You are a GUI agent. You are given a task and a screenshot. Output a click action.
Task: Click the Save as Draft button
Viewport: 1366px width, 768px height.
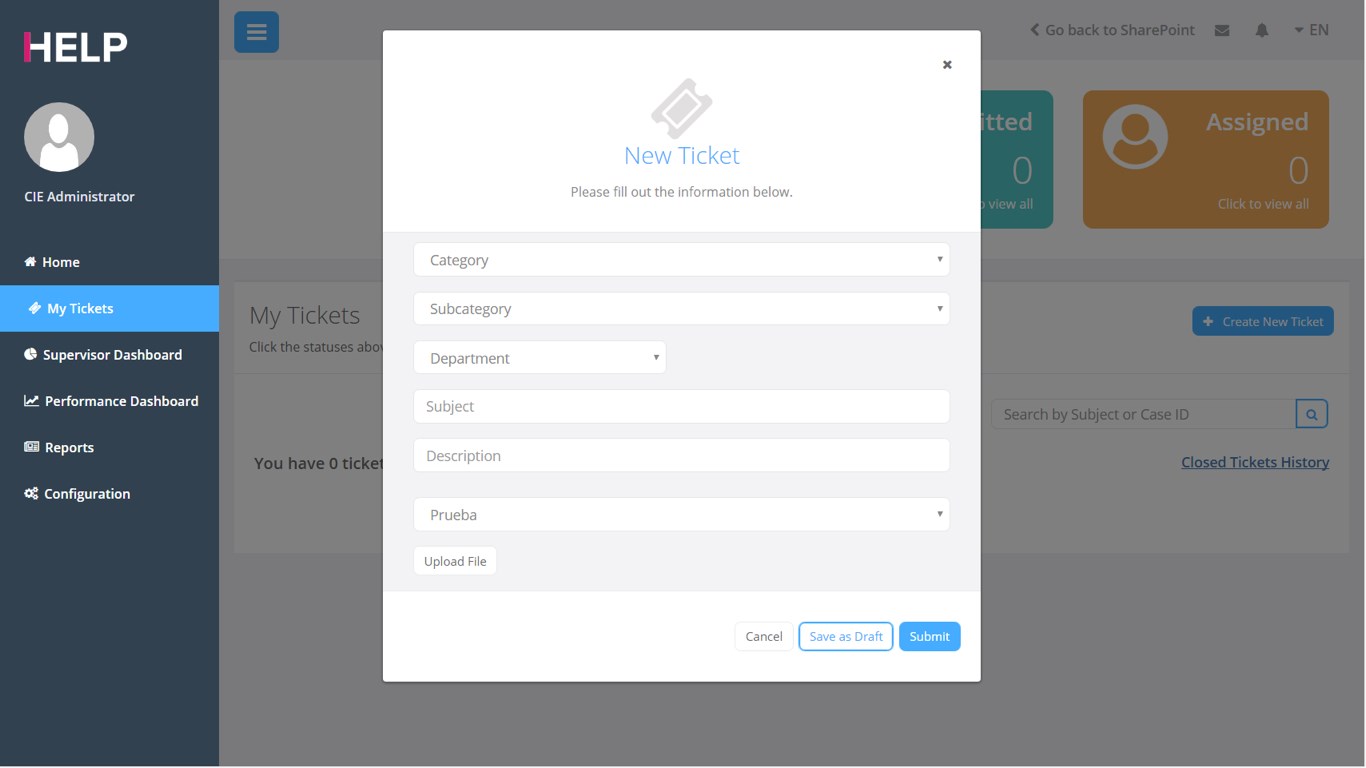pyautogui.click(x=845, y=637)
